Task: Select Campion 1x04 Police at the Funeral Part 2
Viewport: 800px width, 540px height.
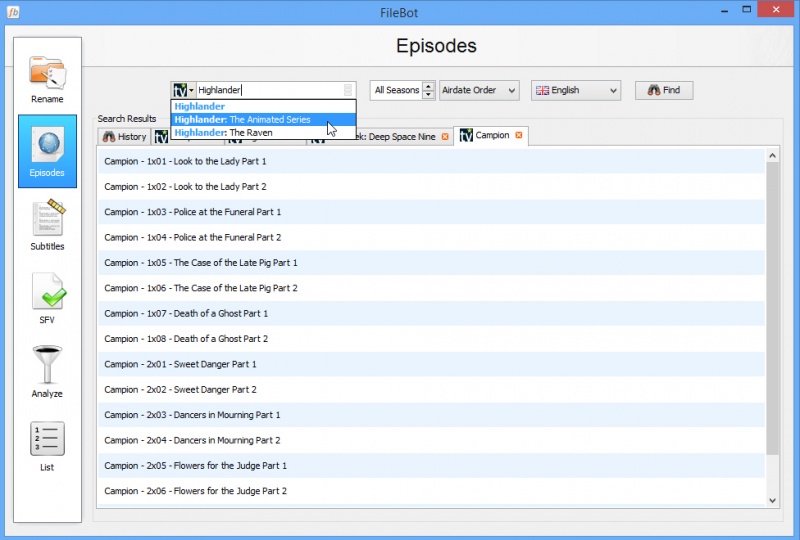Action: tap(431, 237)
